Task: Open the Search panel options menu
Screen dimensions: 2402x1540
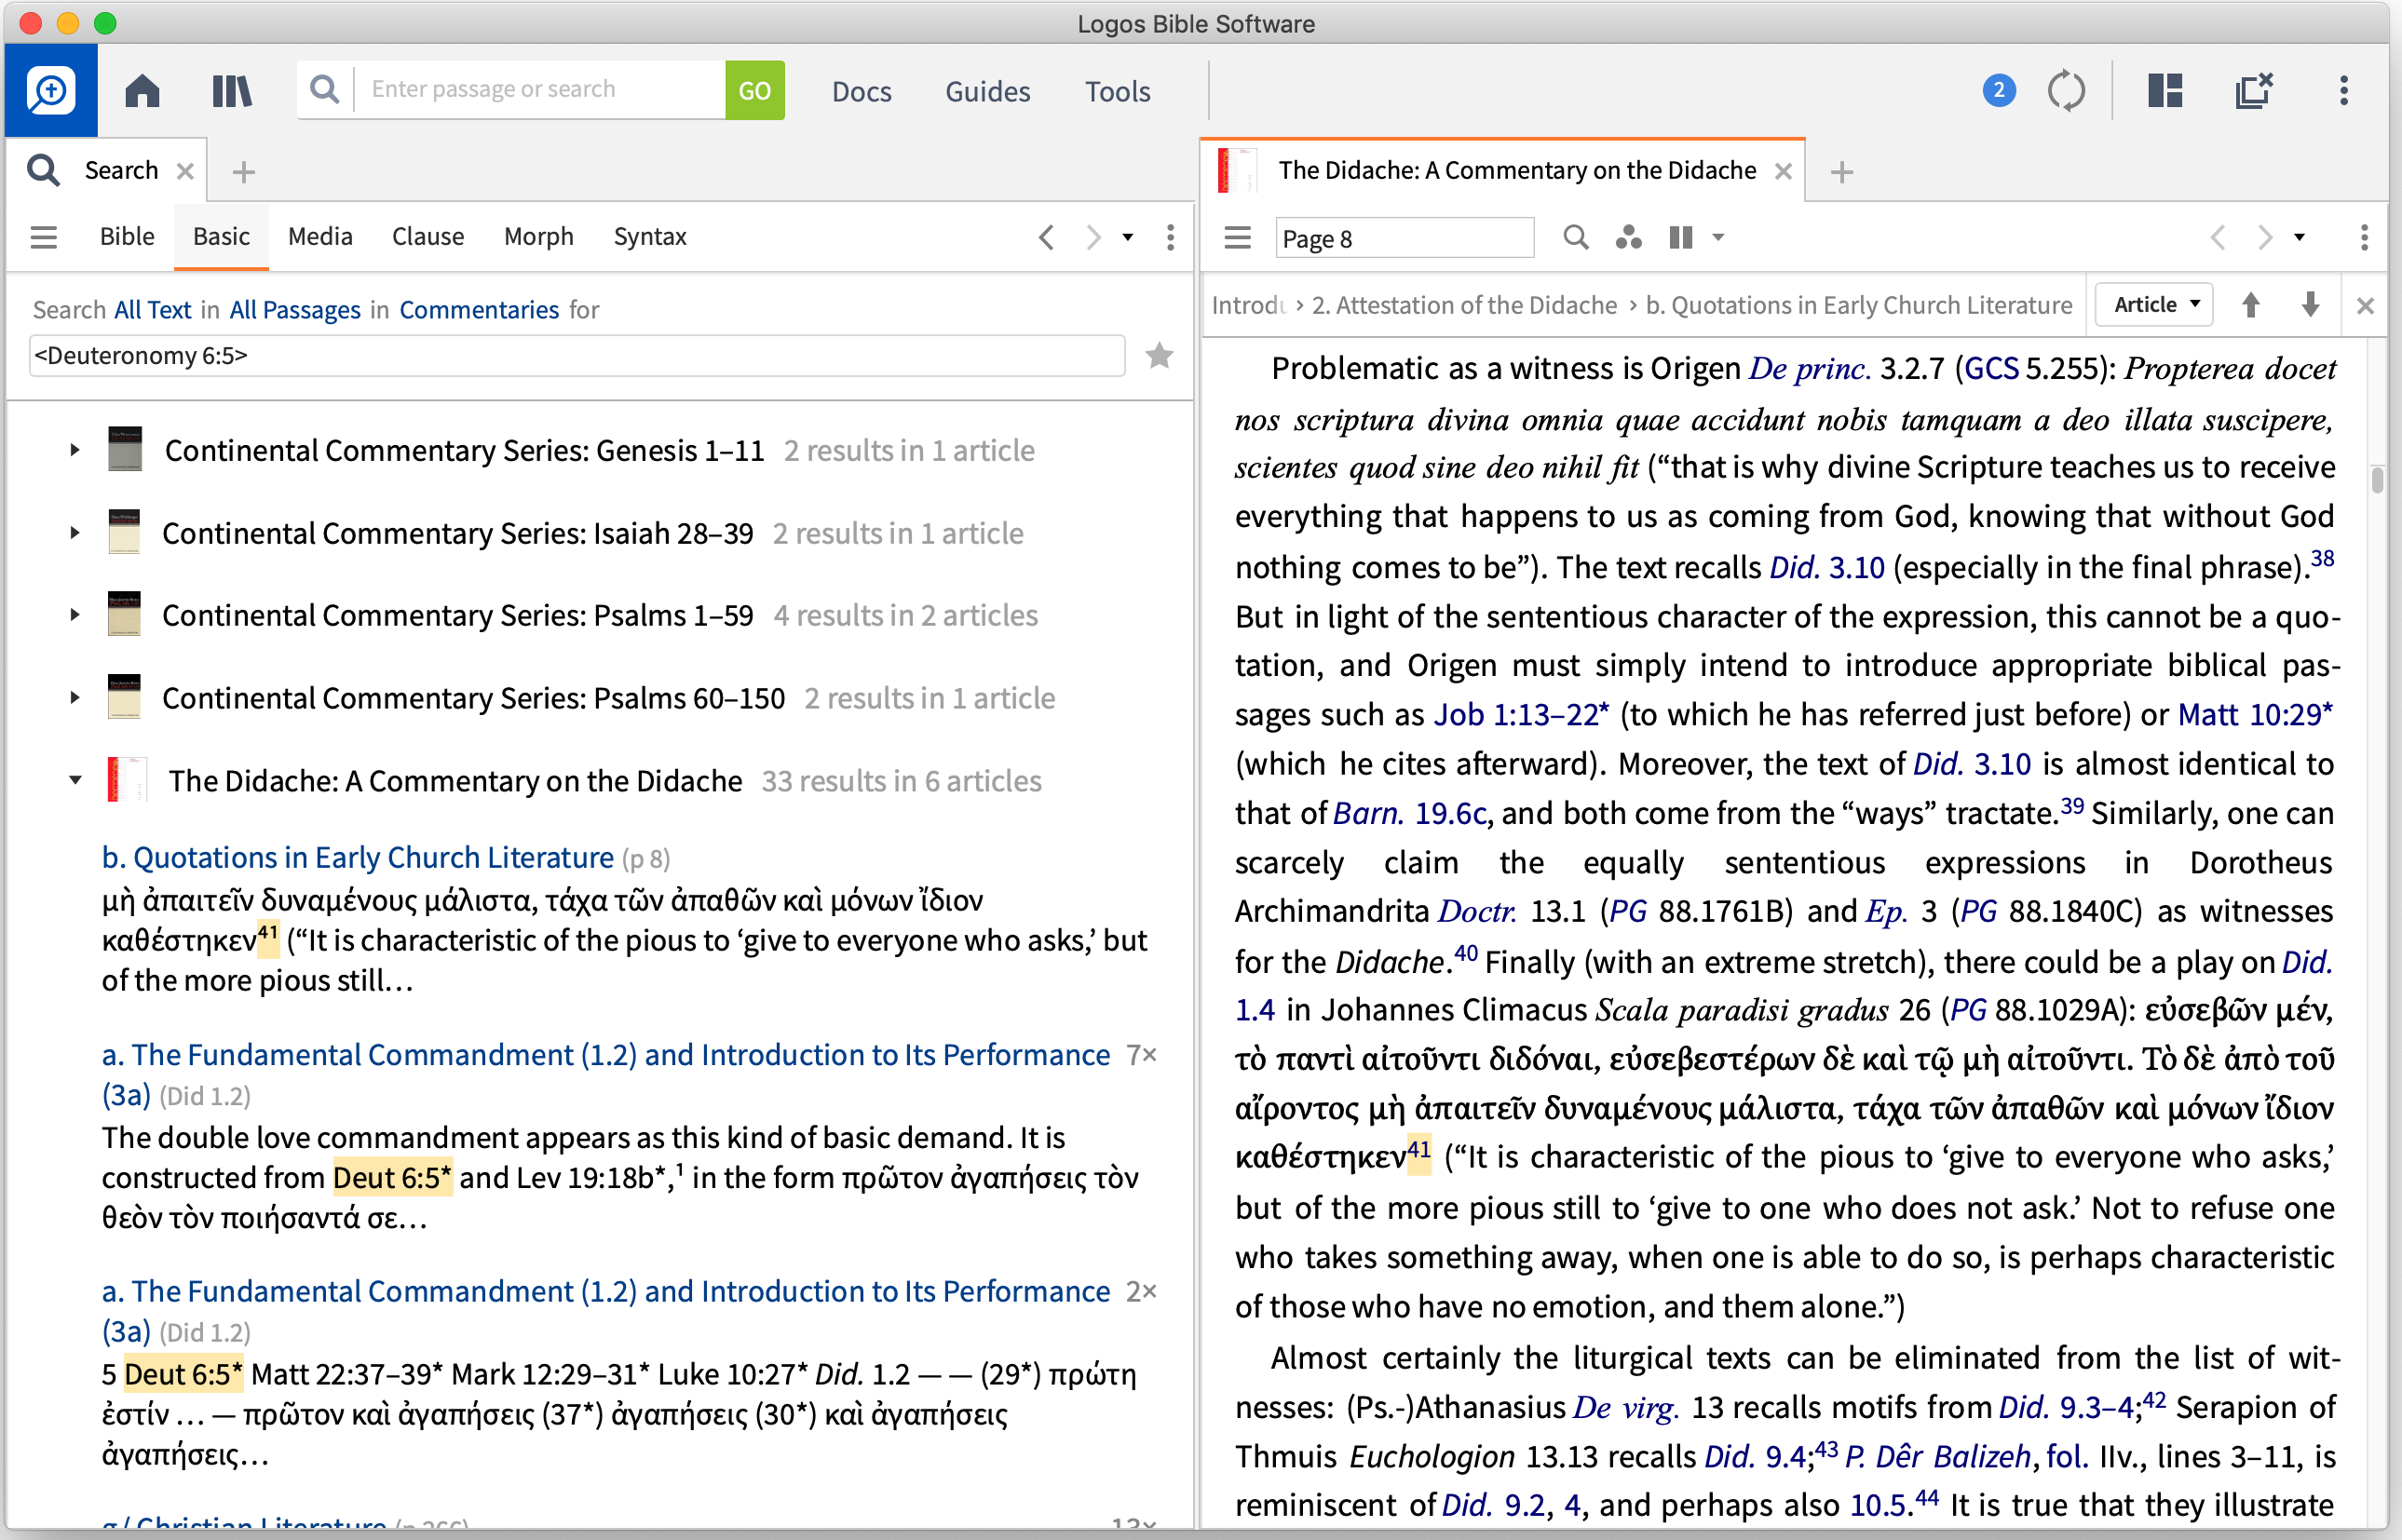Action: pyautogui.click(x=1170, y=237)
